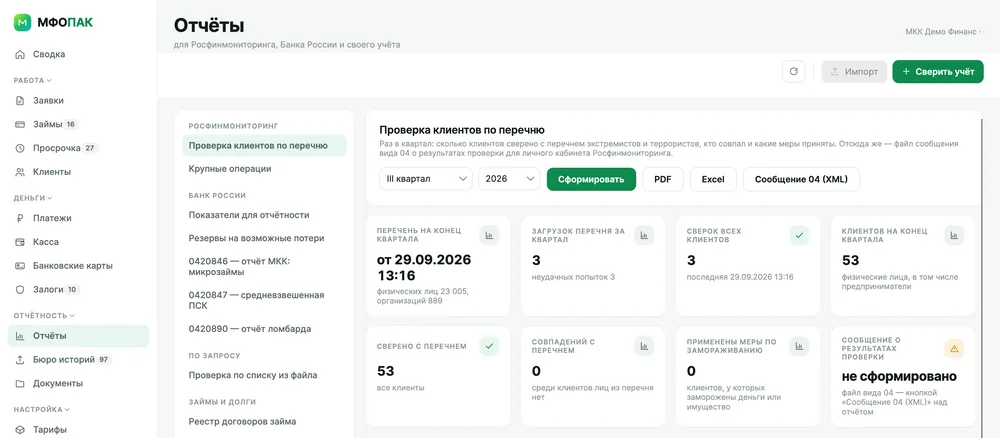Click text "неудачных попыток 3"
1000x438 pixels.
[x=573, y=277]
